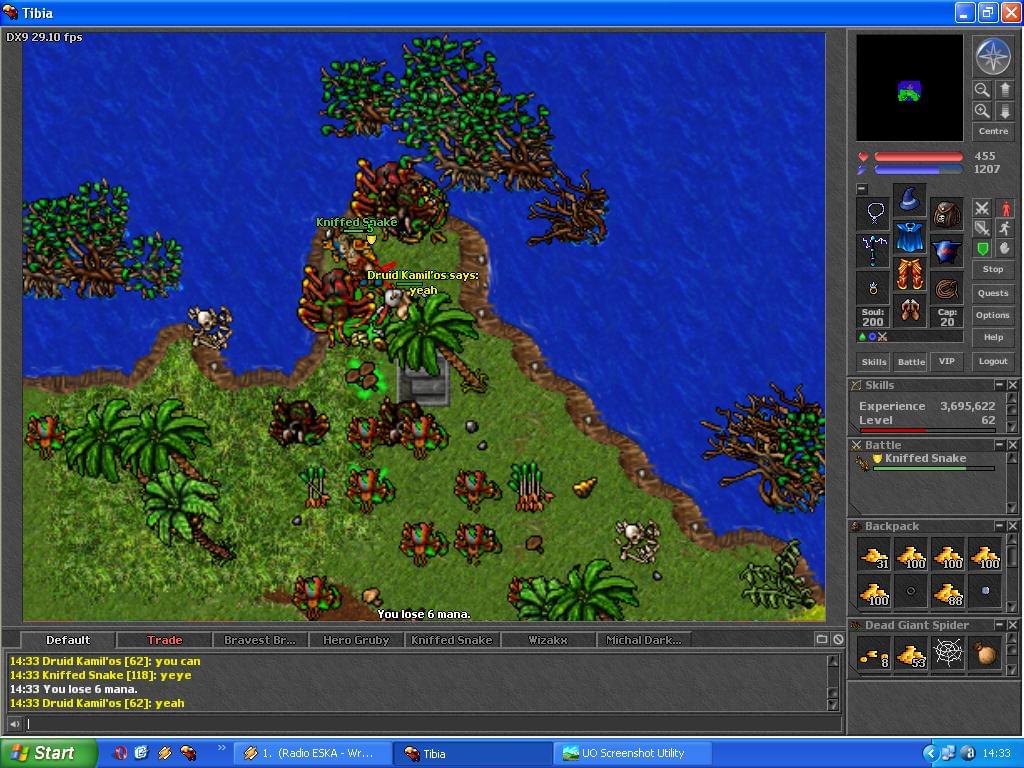1024x768 pixels.
Task: Pick the spider silk web in Dead Giant Spider
Action: coord(948,654)
